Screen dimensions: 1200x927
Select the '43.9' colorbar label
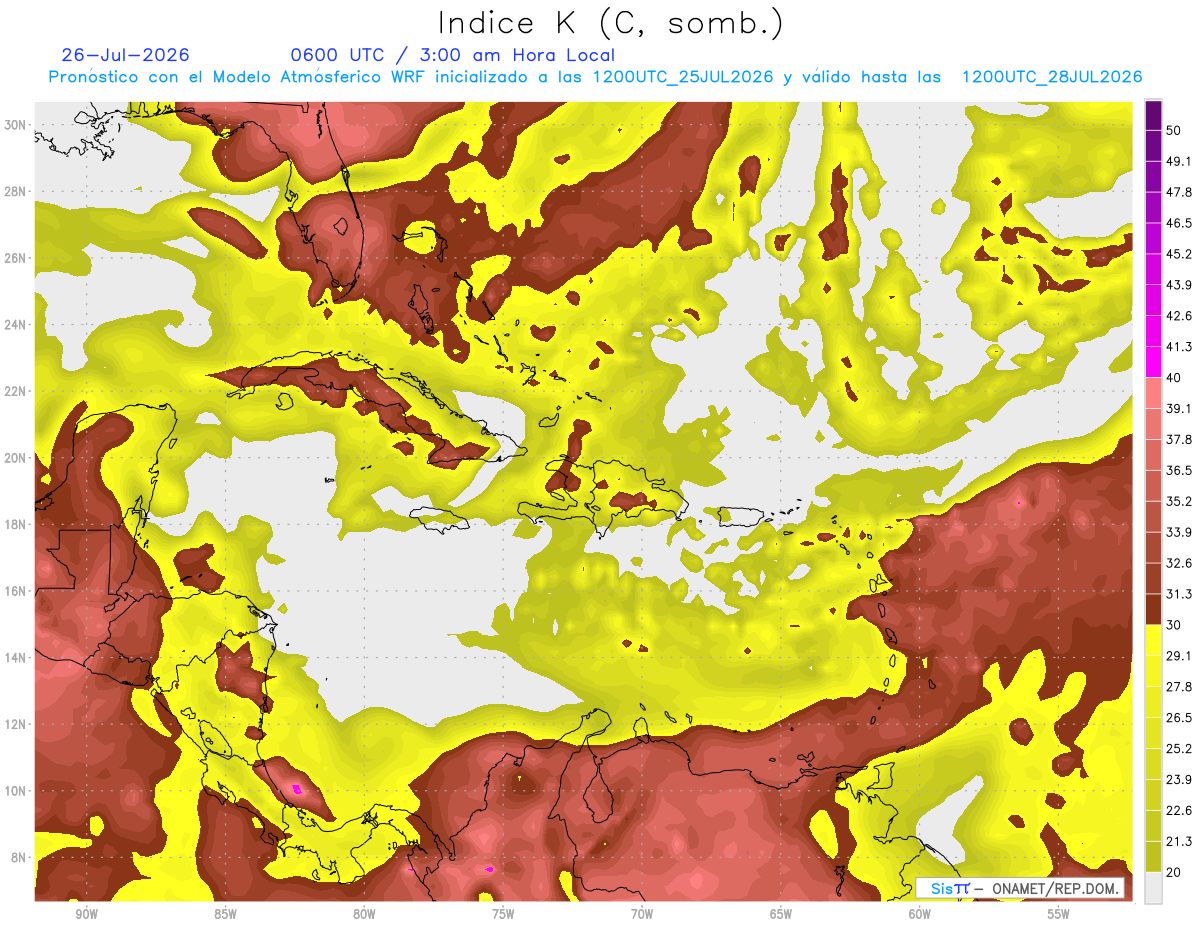[x=1179, y=285]
